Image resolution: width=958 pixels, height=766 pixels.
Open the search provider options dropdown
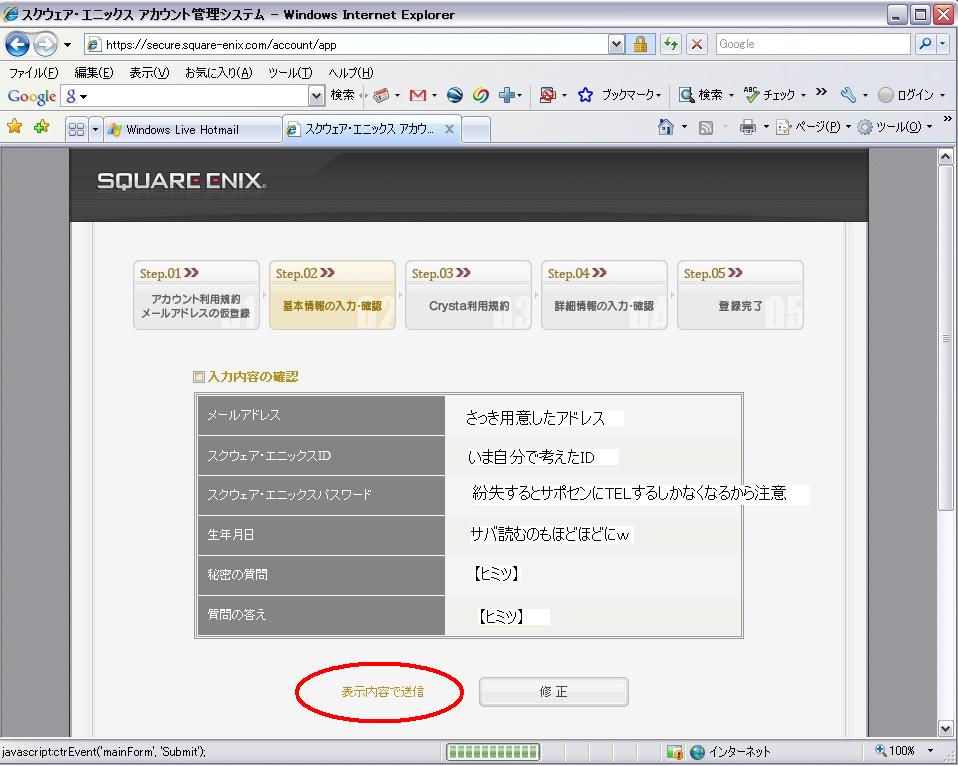[x=942, y=44]
